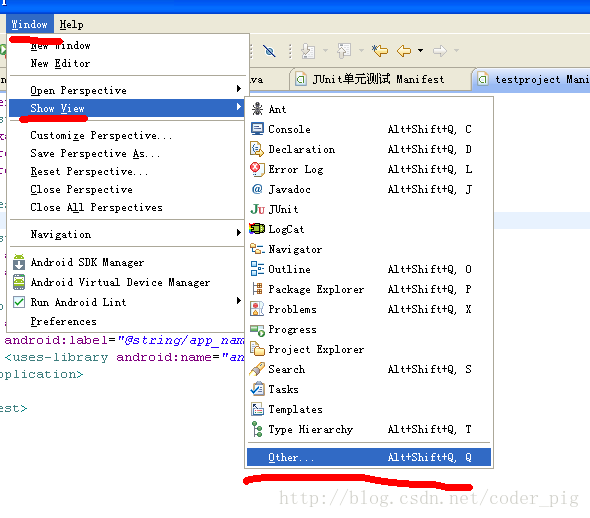
Task: Click the Last Edit Location toolbar arrow
Action: click(x=380, y=50)
